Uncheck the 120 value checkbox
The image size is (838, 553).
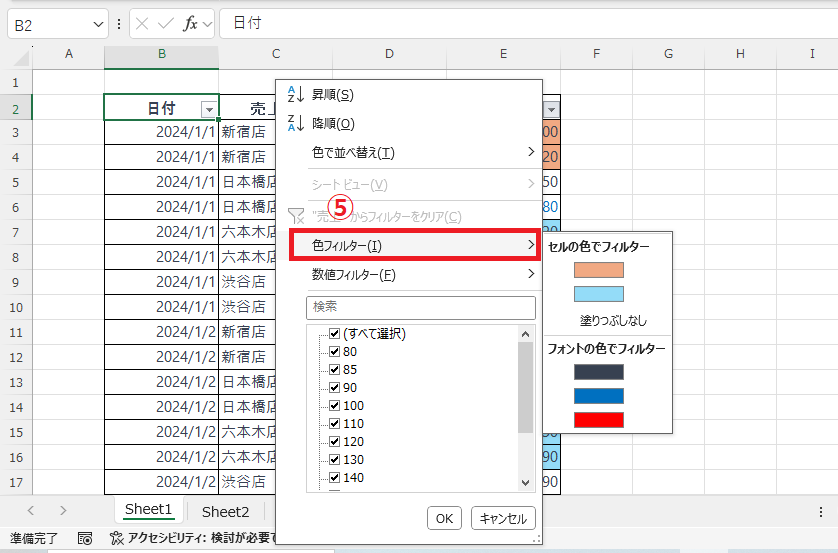click(x=335, y=441)
